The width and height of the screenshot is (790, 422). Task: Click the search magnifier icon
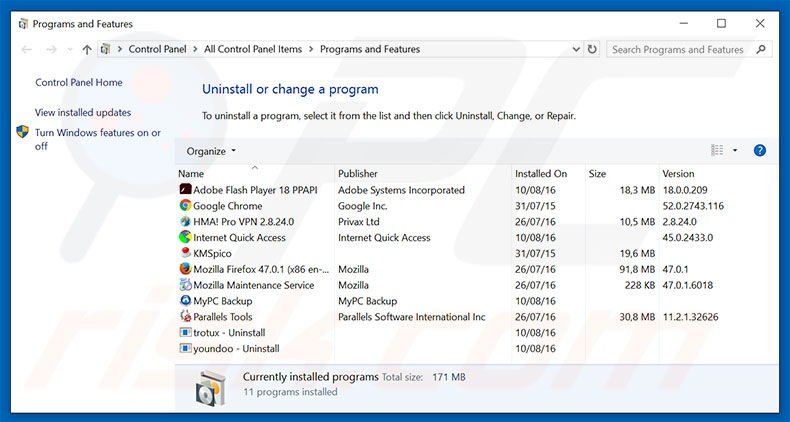click(x=761, y=49)
